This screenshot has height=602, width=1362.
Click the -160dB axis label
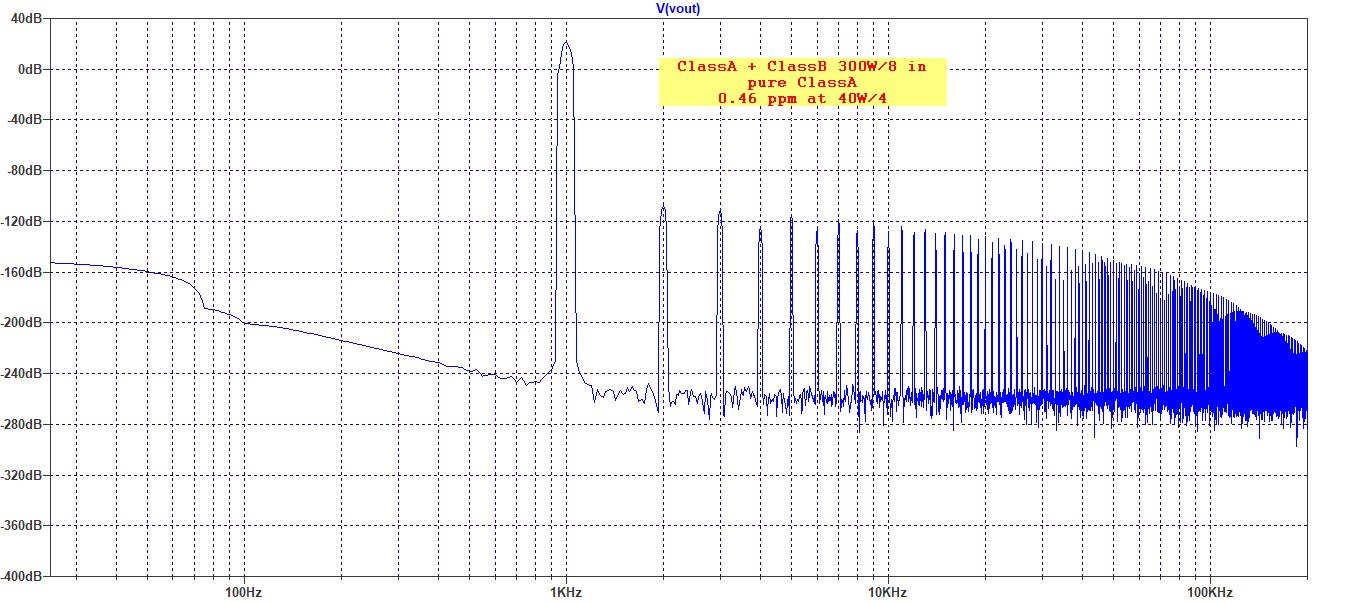(x=23, y=272)
